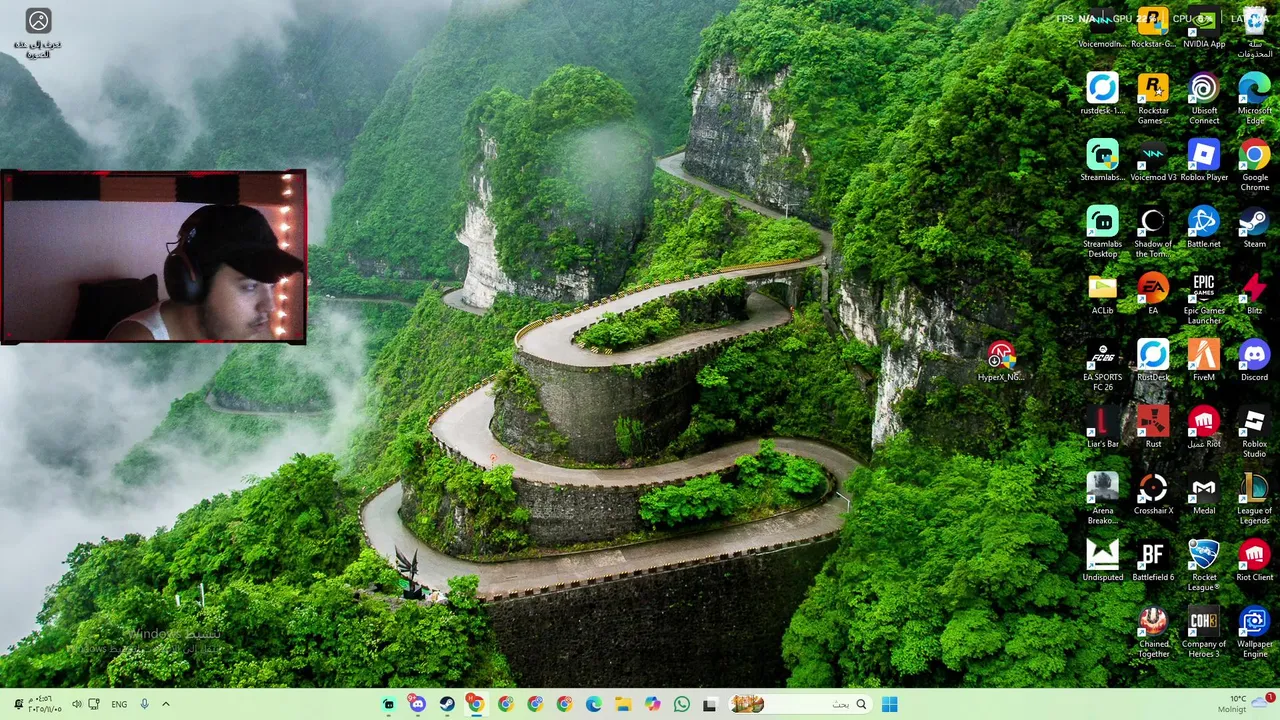1280x720 pixels.
Task: Open the Undisputed game shortcut
Action: [x=1102, y=561]
